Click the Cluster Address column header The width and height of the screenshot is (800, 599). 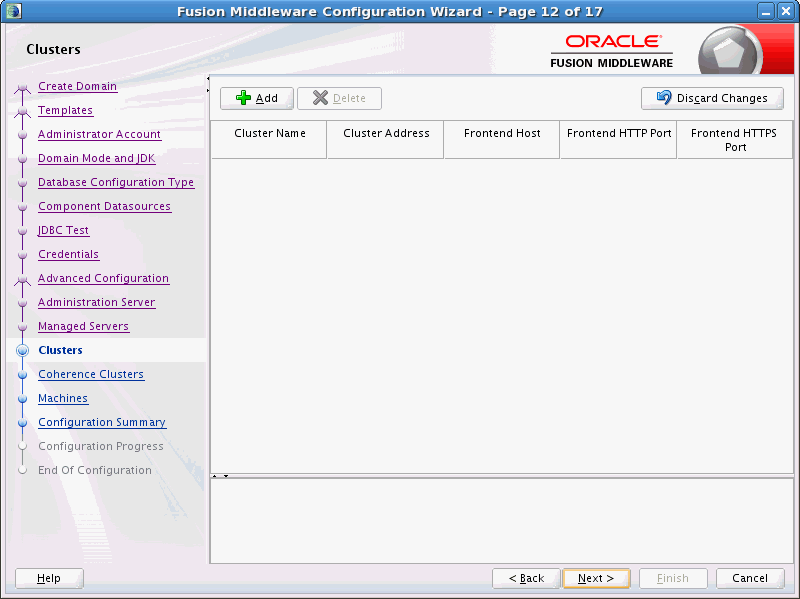[386, 139]
